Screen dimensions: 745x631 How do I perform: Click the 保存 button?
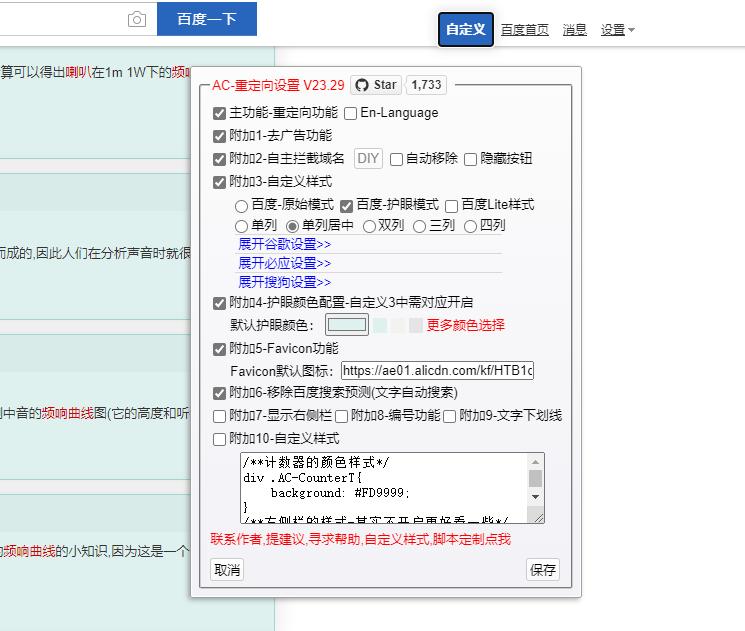543,570
